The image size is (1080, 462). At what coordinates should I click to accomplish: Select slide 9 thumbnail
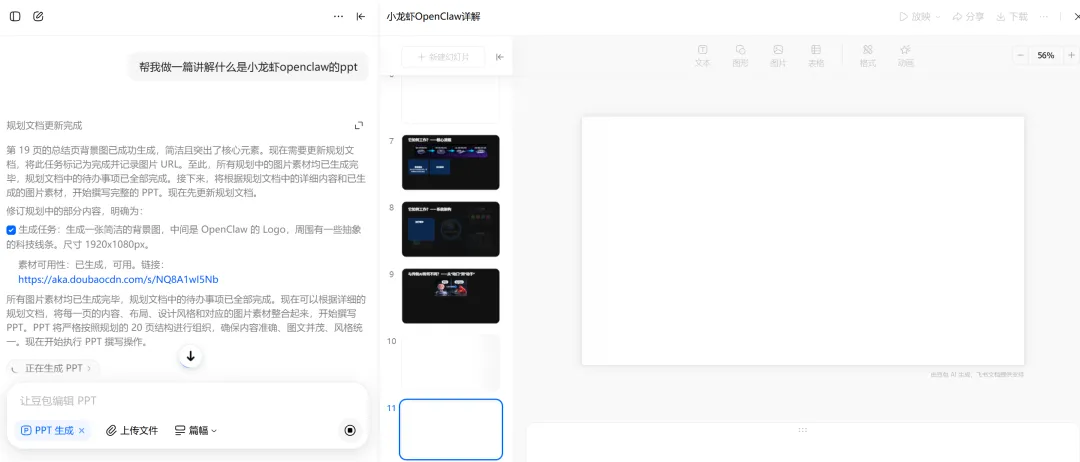450,296
